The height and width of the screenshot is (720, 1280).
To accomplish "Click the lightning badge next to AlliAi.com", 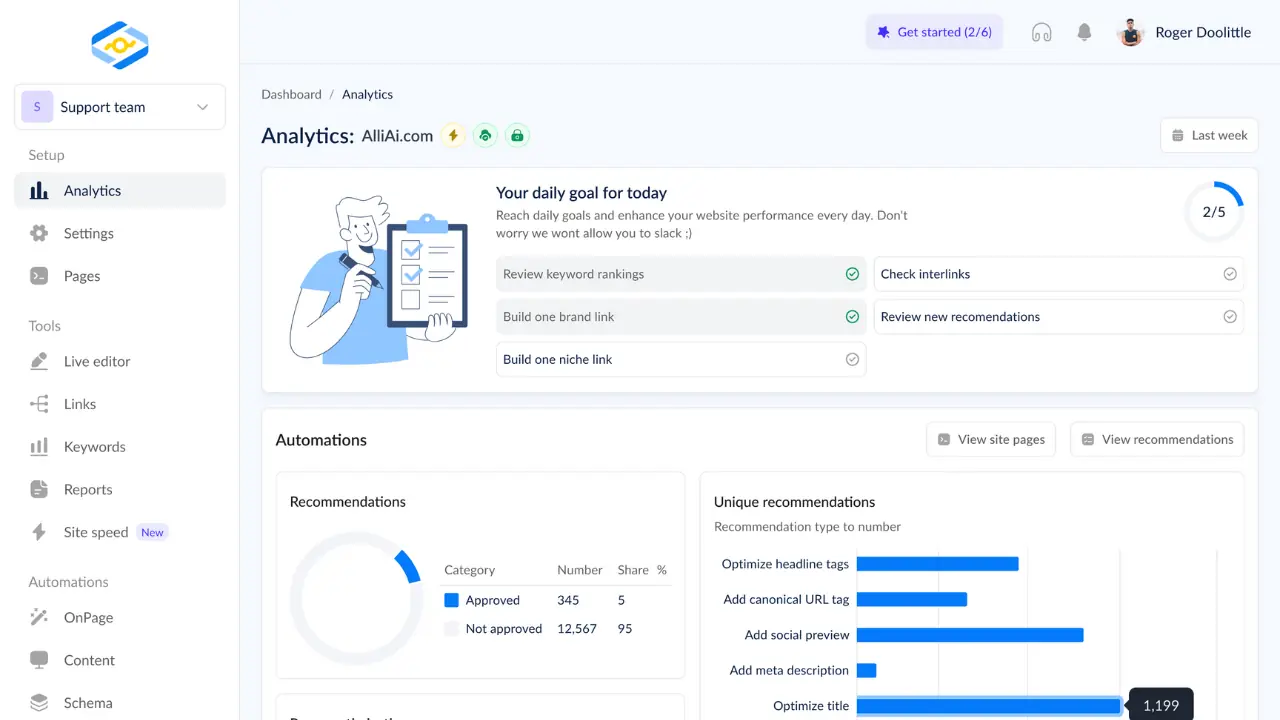I will coord(452,135).
